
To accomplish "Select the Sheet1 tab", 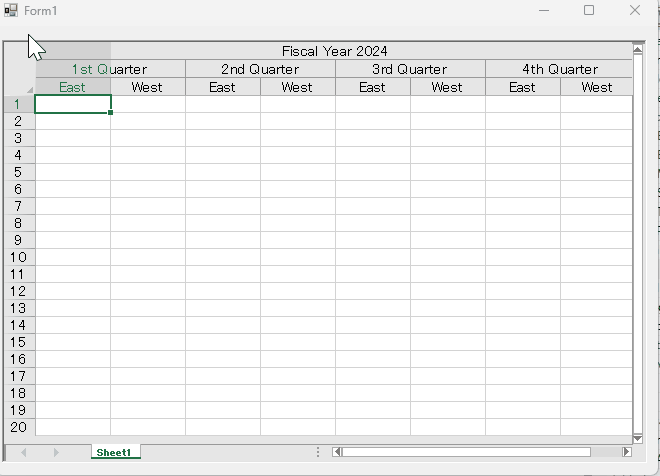I will [x=116, y=452].
